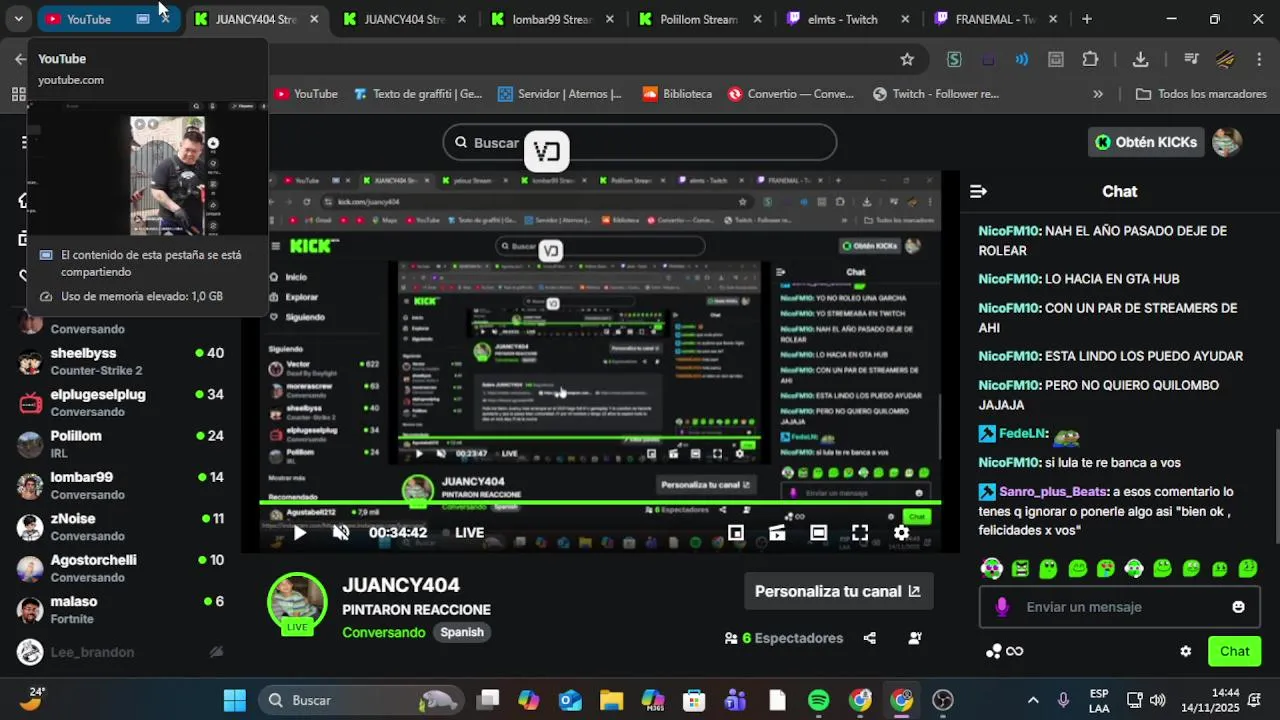
Task: Open Agostorchelli channel in sidebar
Action: [120, 569]
